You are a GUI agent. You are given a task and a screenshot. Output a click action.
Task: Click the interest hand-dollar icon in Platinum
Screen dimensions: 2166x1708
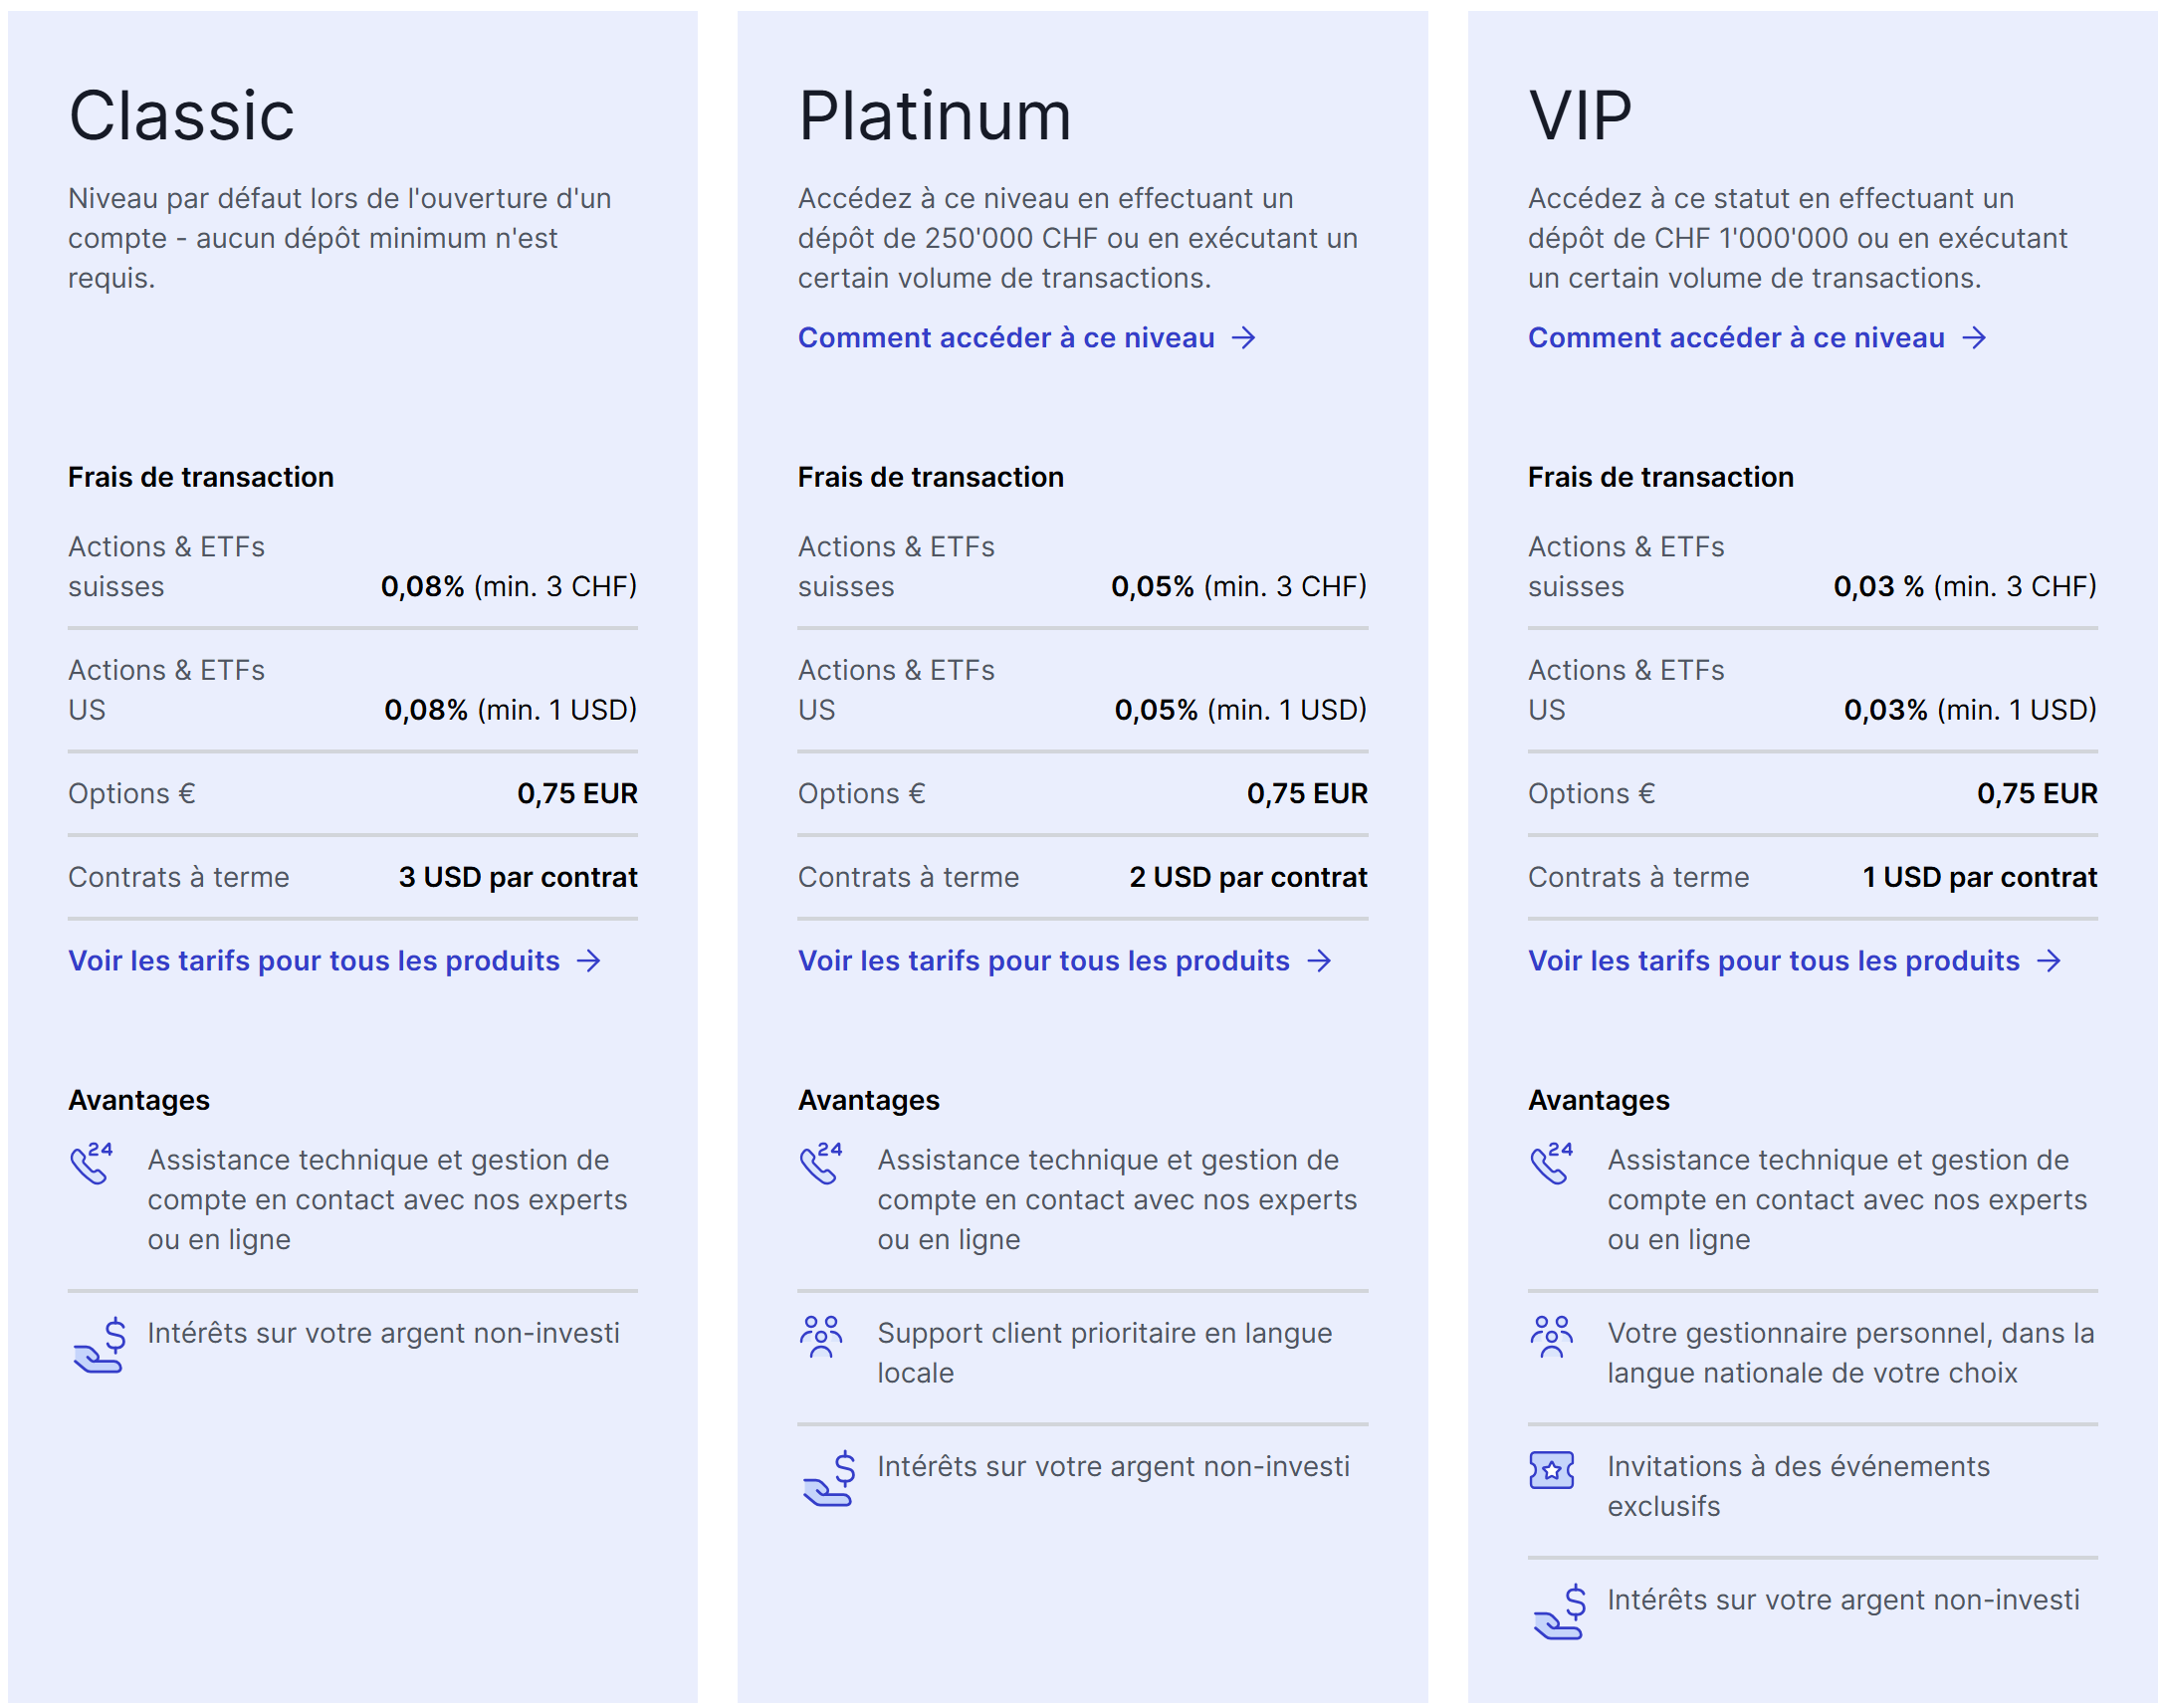(829, 1478)
